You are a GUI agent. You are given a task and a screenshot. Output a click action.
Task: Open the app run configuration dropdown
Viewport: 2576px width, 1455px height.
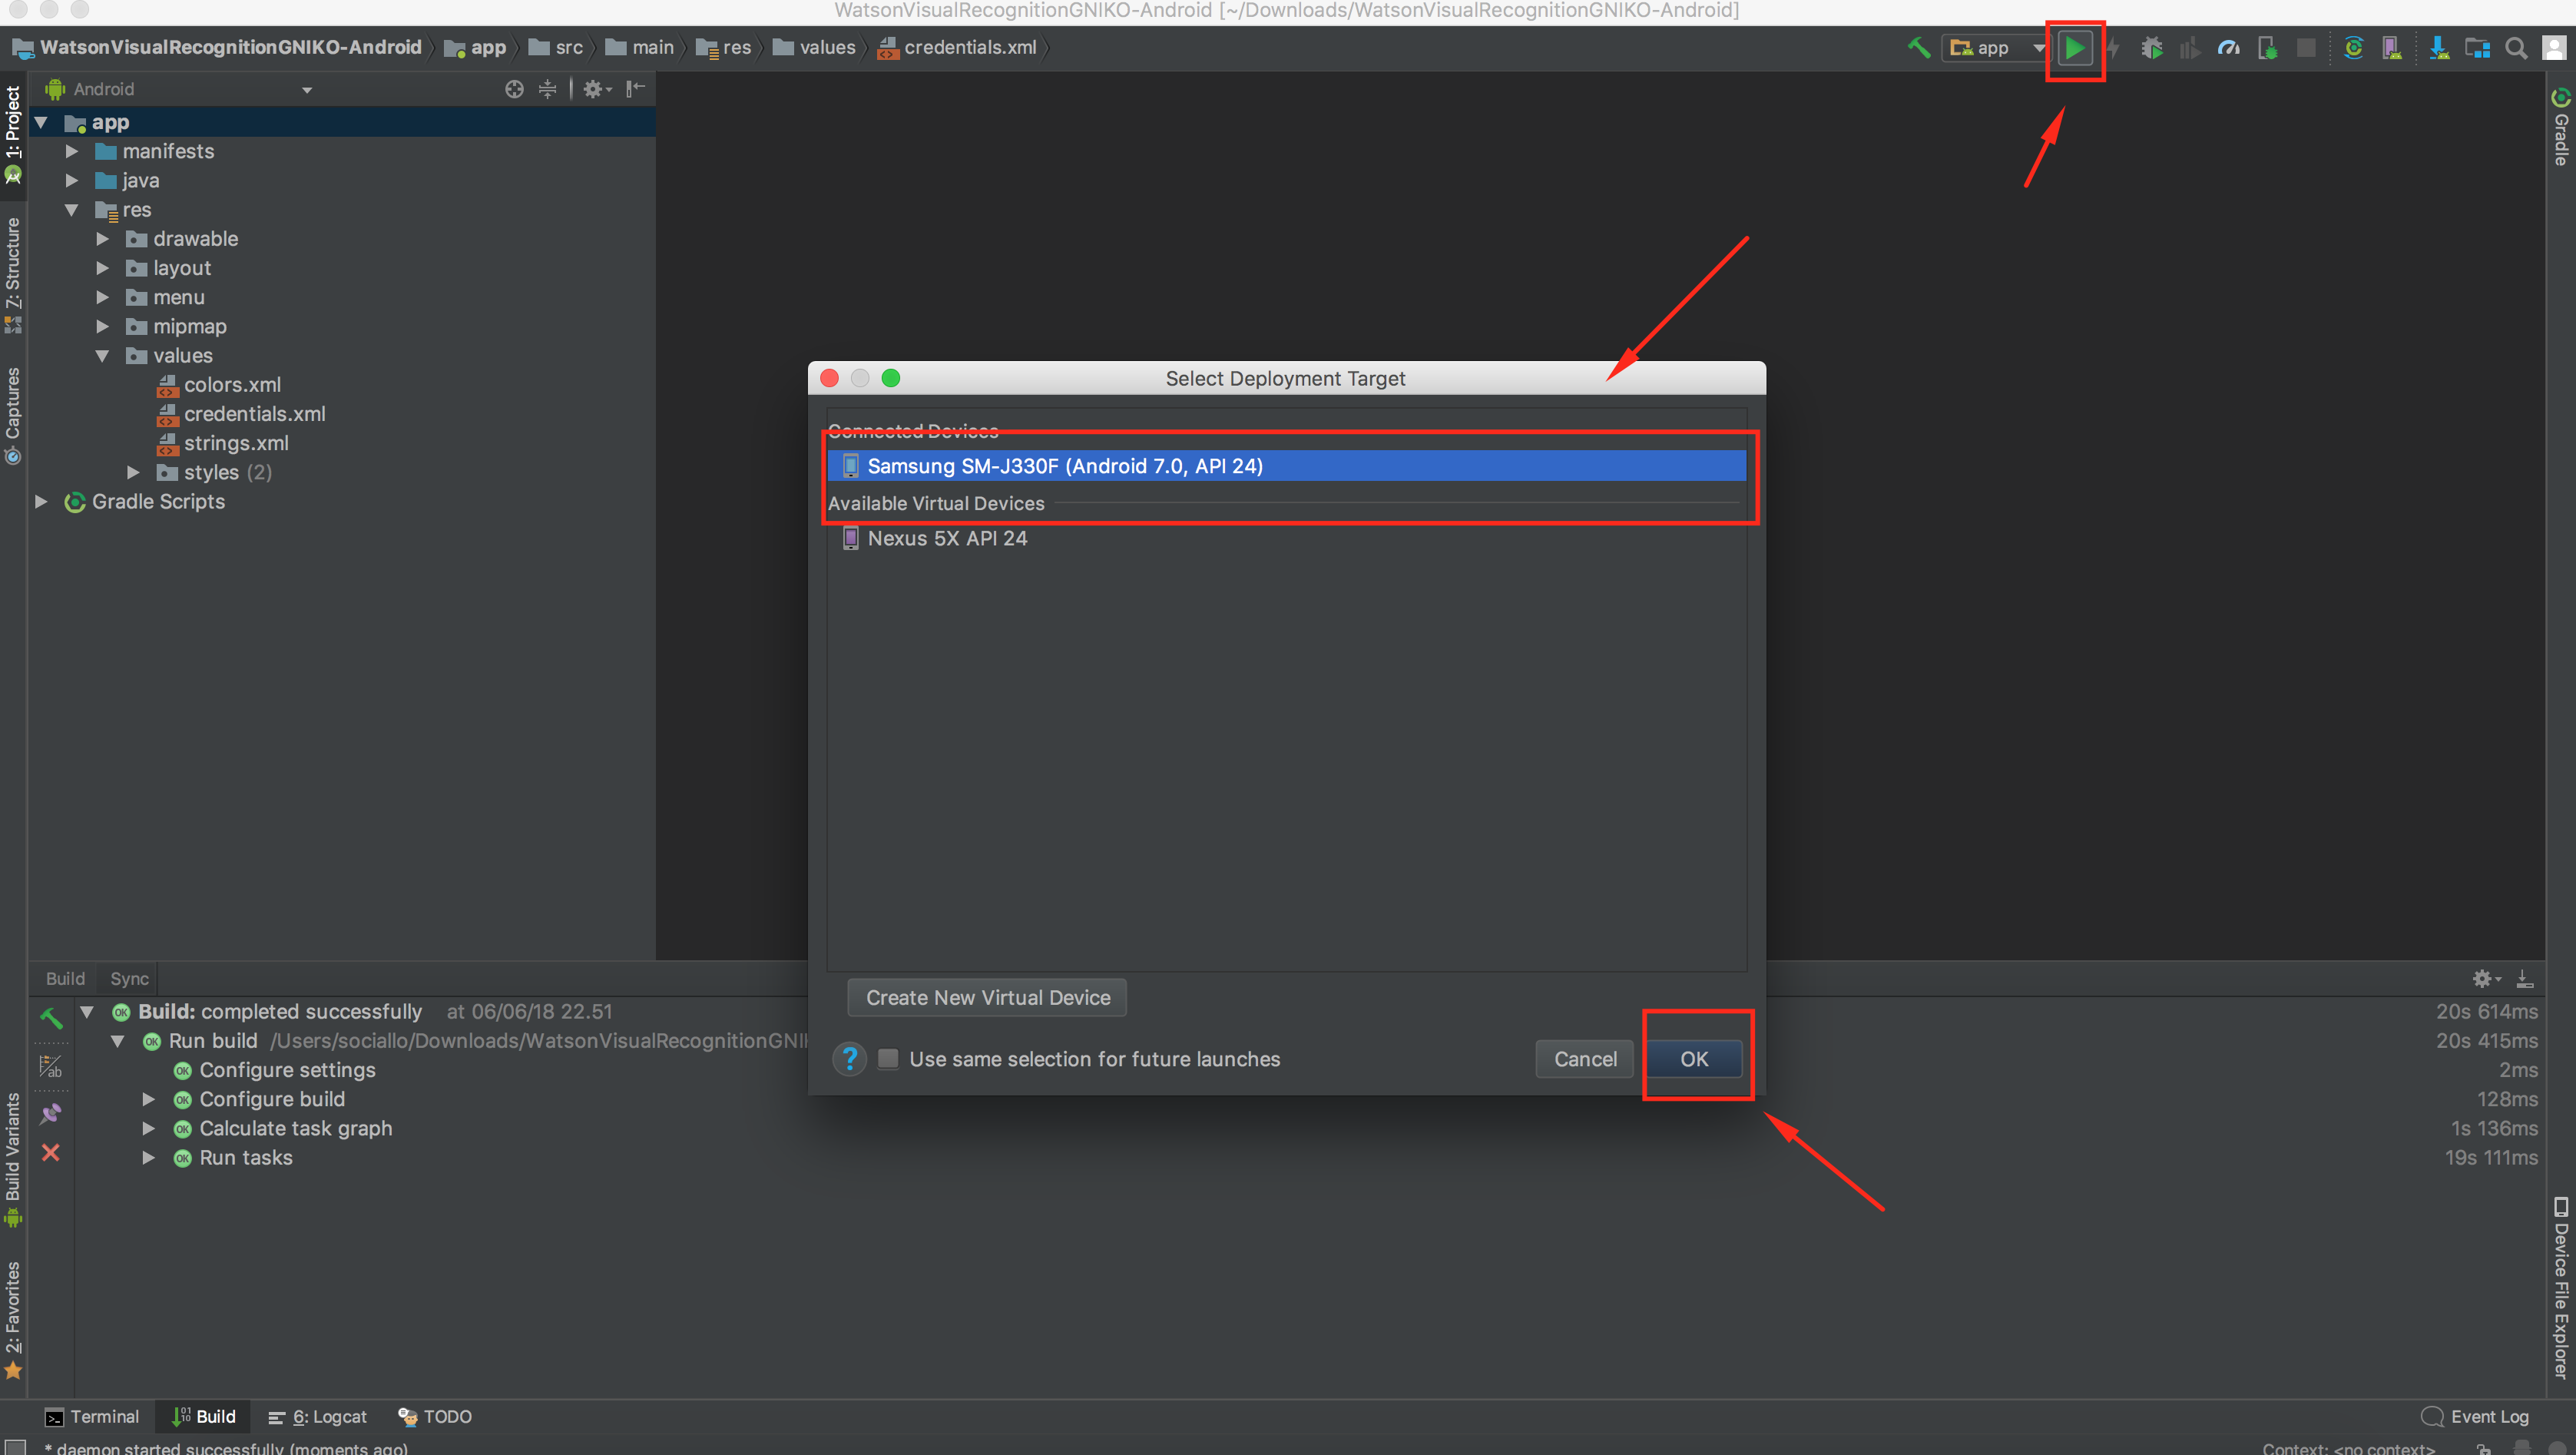click(x=1998, y=48)
